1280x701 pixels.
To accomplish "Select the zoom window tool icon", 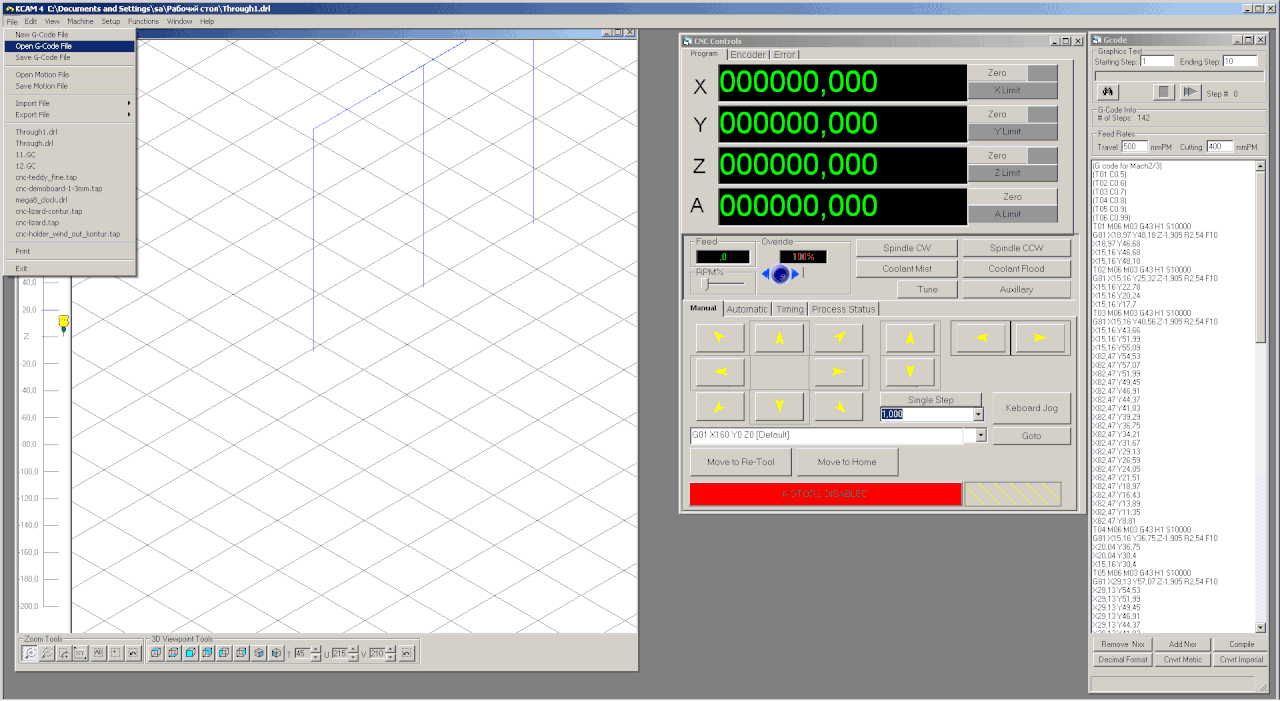I will 64,653.
